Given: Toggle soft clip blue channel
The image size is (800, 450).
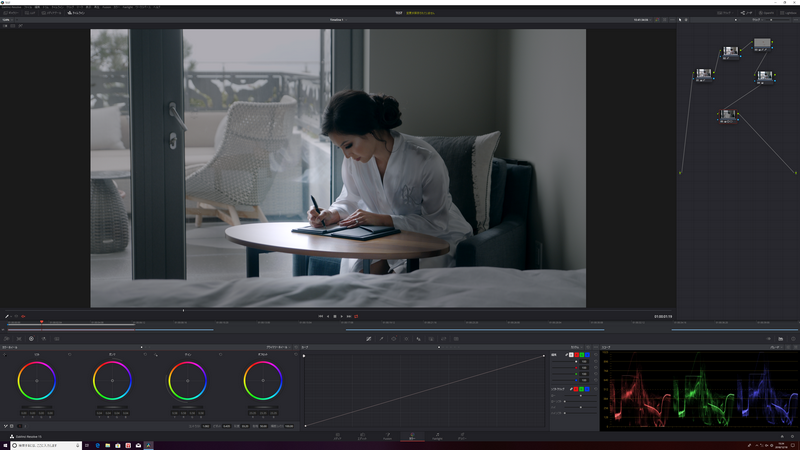Looking at the screenshot, I should pyautogui.click(x=587, y=389).
